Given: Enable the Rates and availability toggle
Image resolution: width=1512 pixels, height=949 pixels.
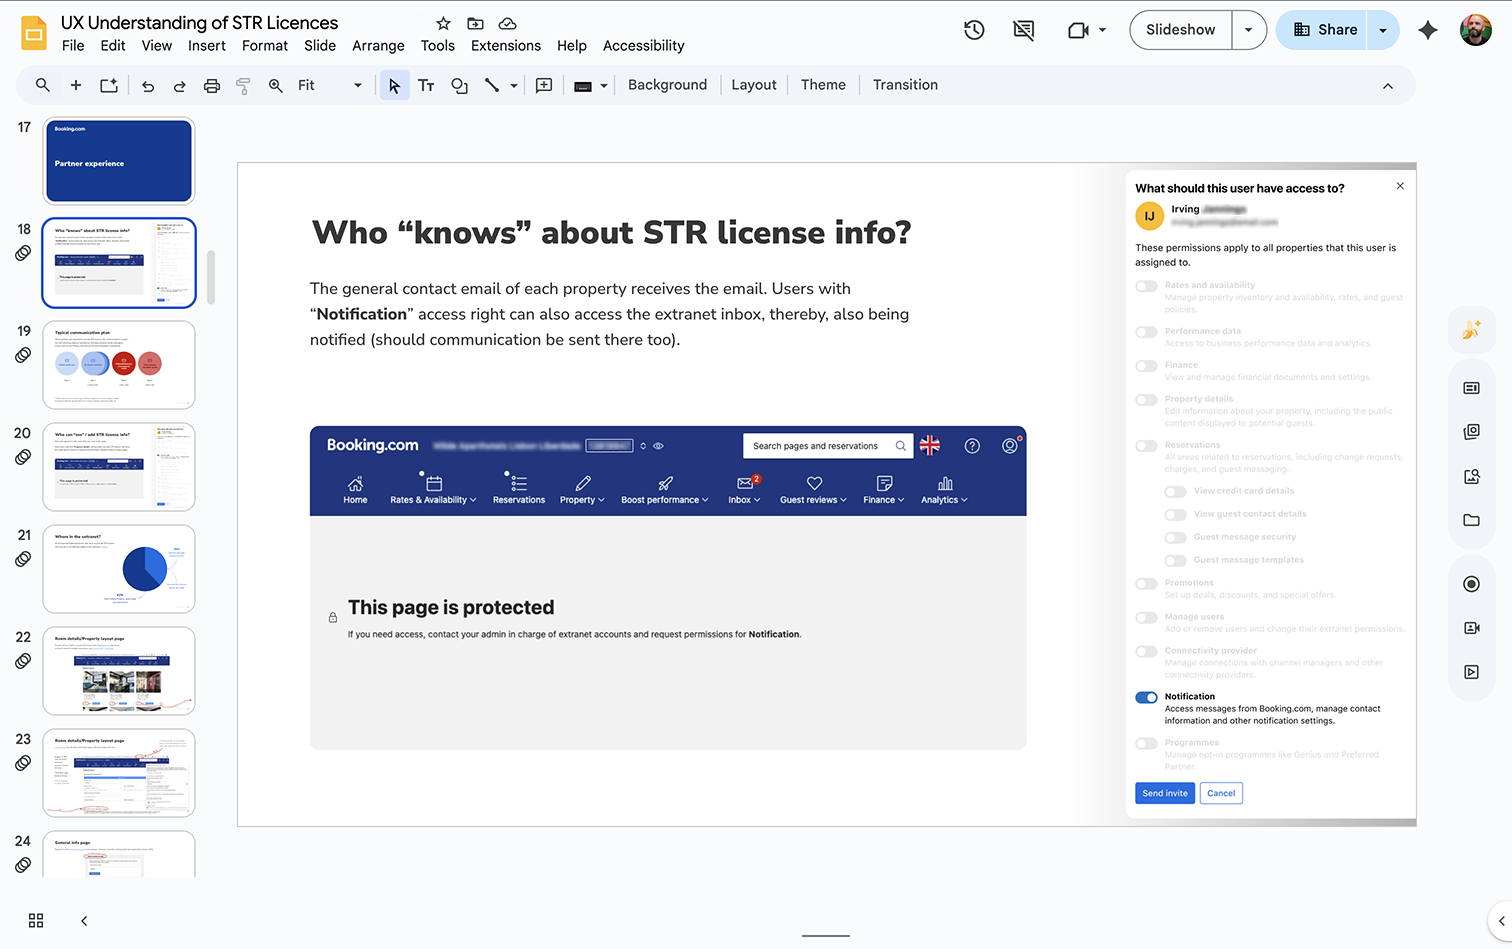Looking at the screenshot, I should 1146,285.
